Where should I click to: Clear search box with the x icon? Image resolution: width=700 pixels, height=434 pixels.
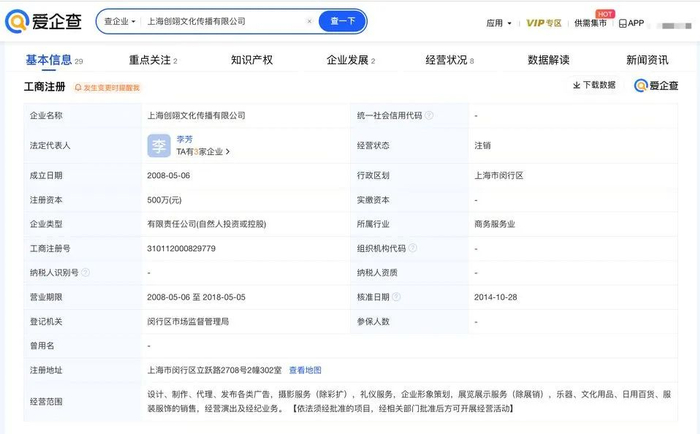[309, 21]
